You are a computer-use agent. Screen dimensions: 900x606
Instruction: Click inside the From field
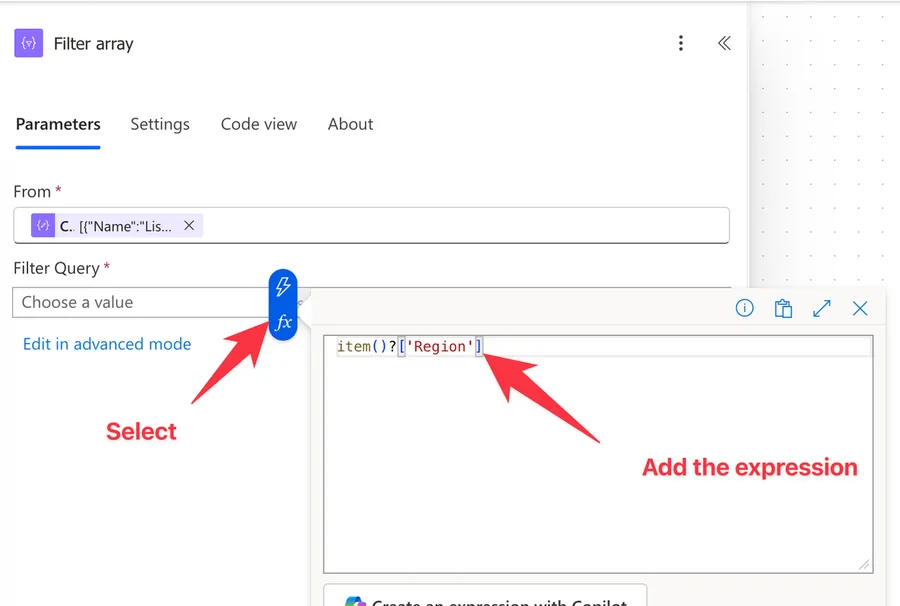(x=460, y=226)
